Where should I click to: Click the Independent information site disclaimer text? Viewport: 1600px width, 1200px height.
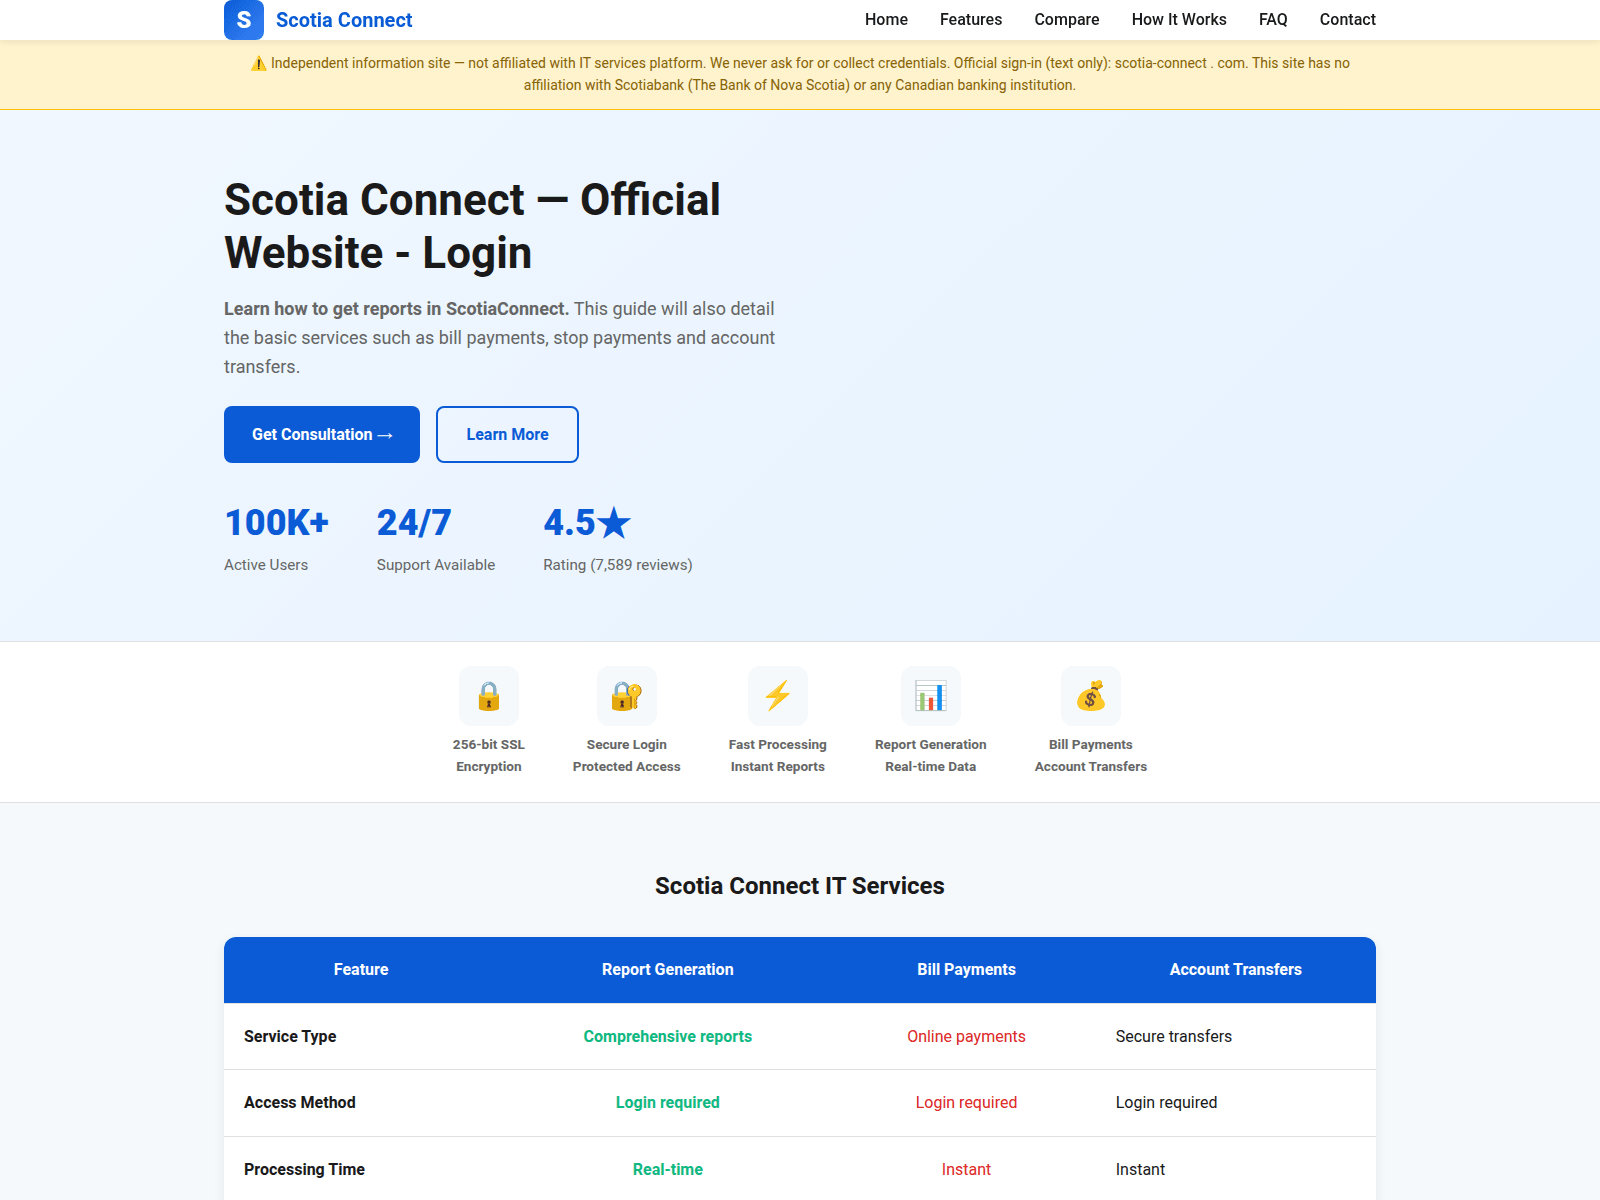click(x=800, y=74)
